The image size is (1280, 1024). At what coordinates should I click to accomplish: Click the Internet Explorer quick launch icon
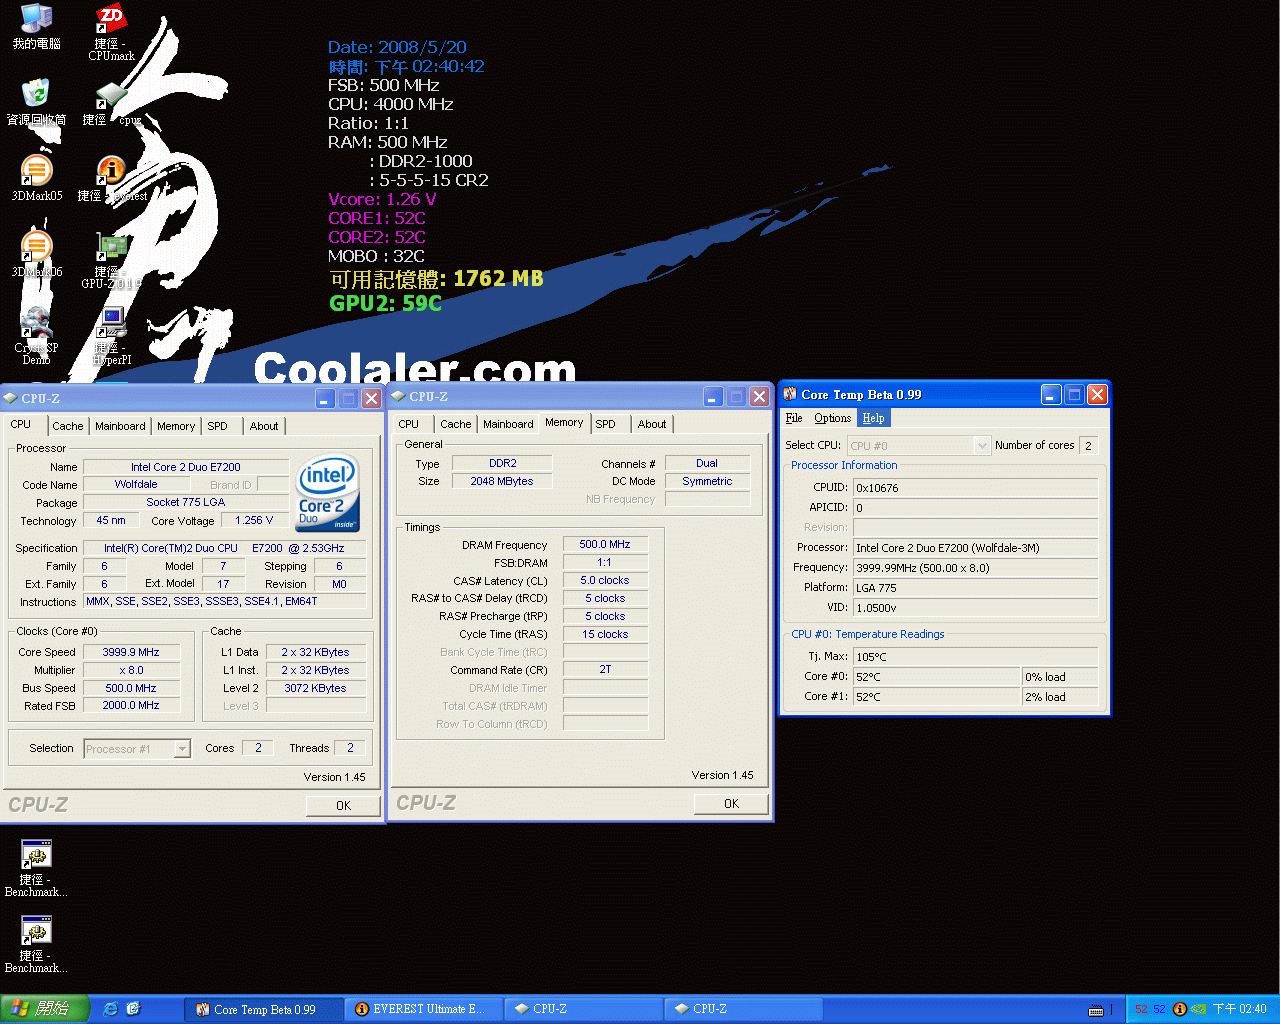tap(111, 1009)
